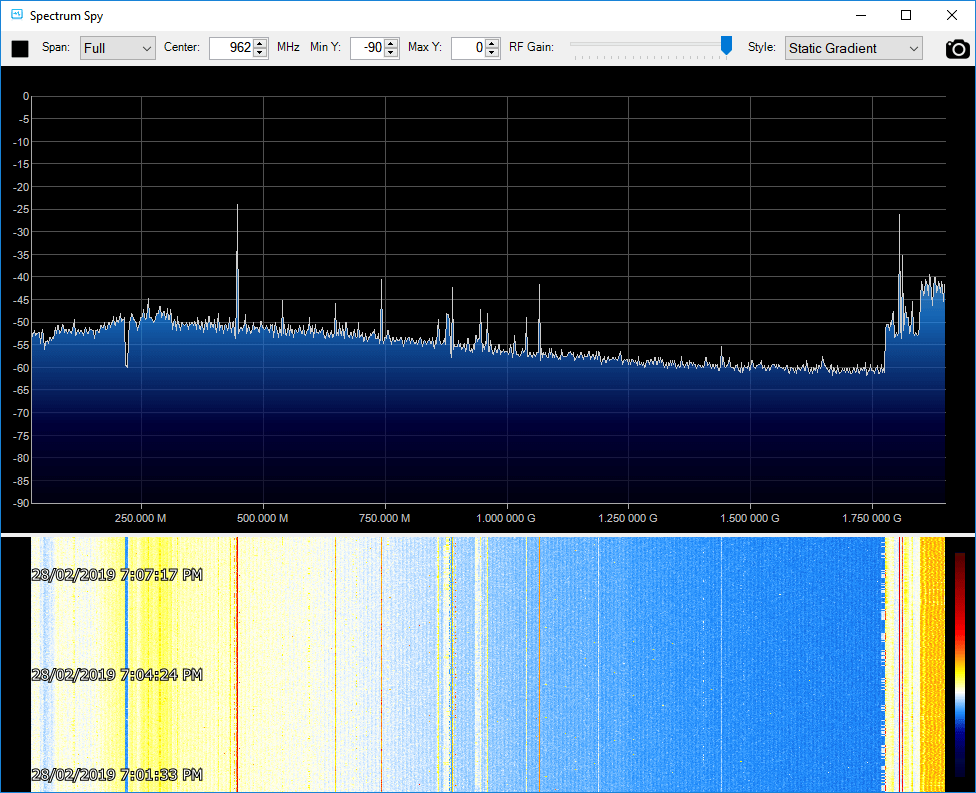Decrease Center frequency with down arrow
The height and width of the screenshot is (793, 976).
pos(260,53)
